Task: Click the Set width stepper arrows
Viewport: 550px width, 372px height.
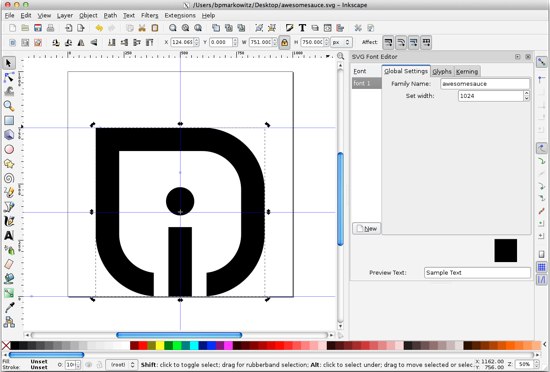Action: point(526,96)
